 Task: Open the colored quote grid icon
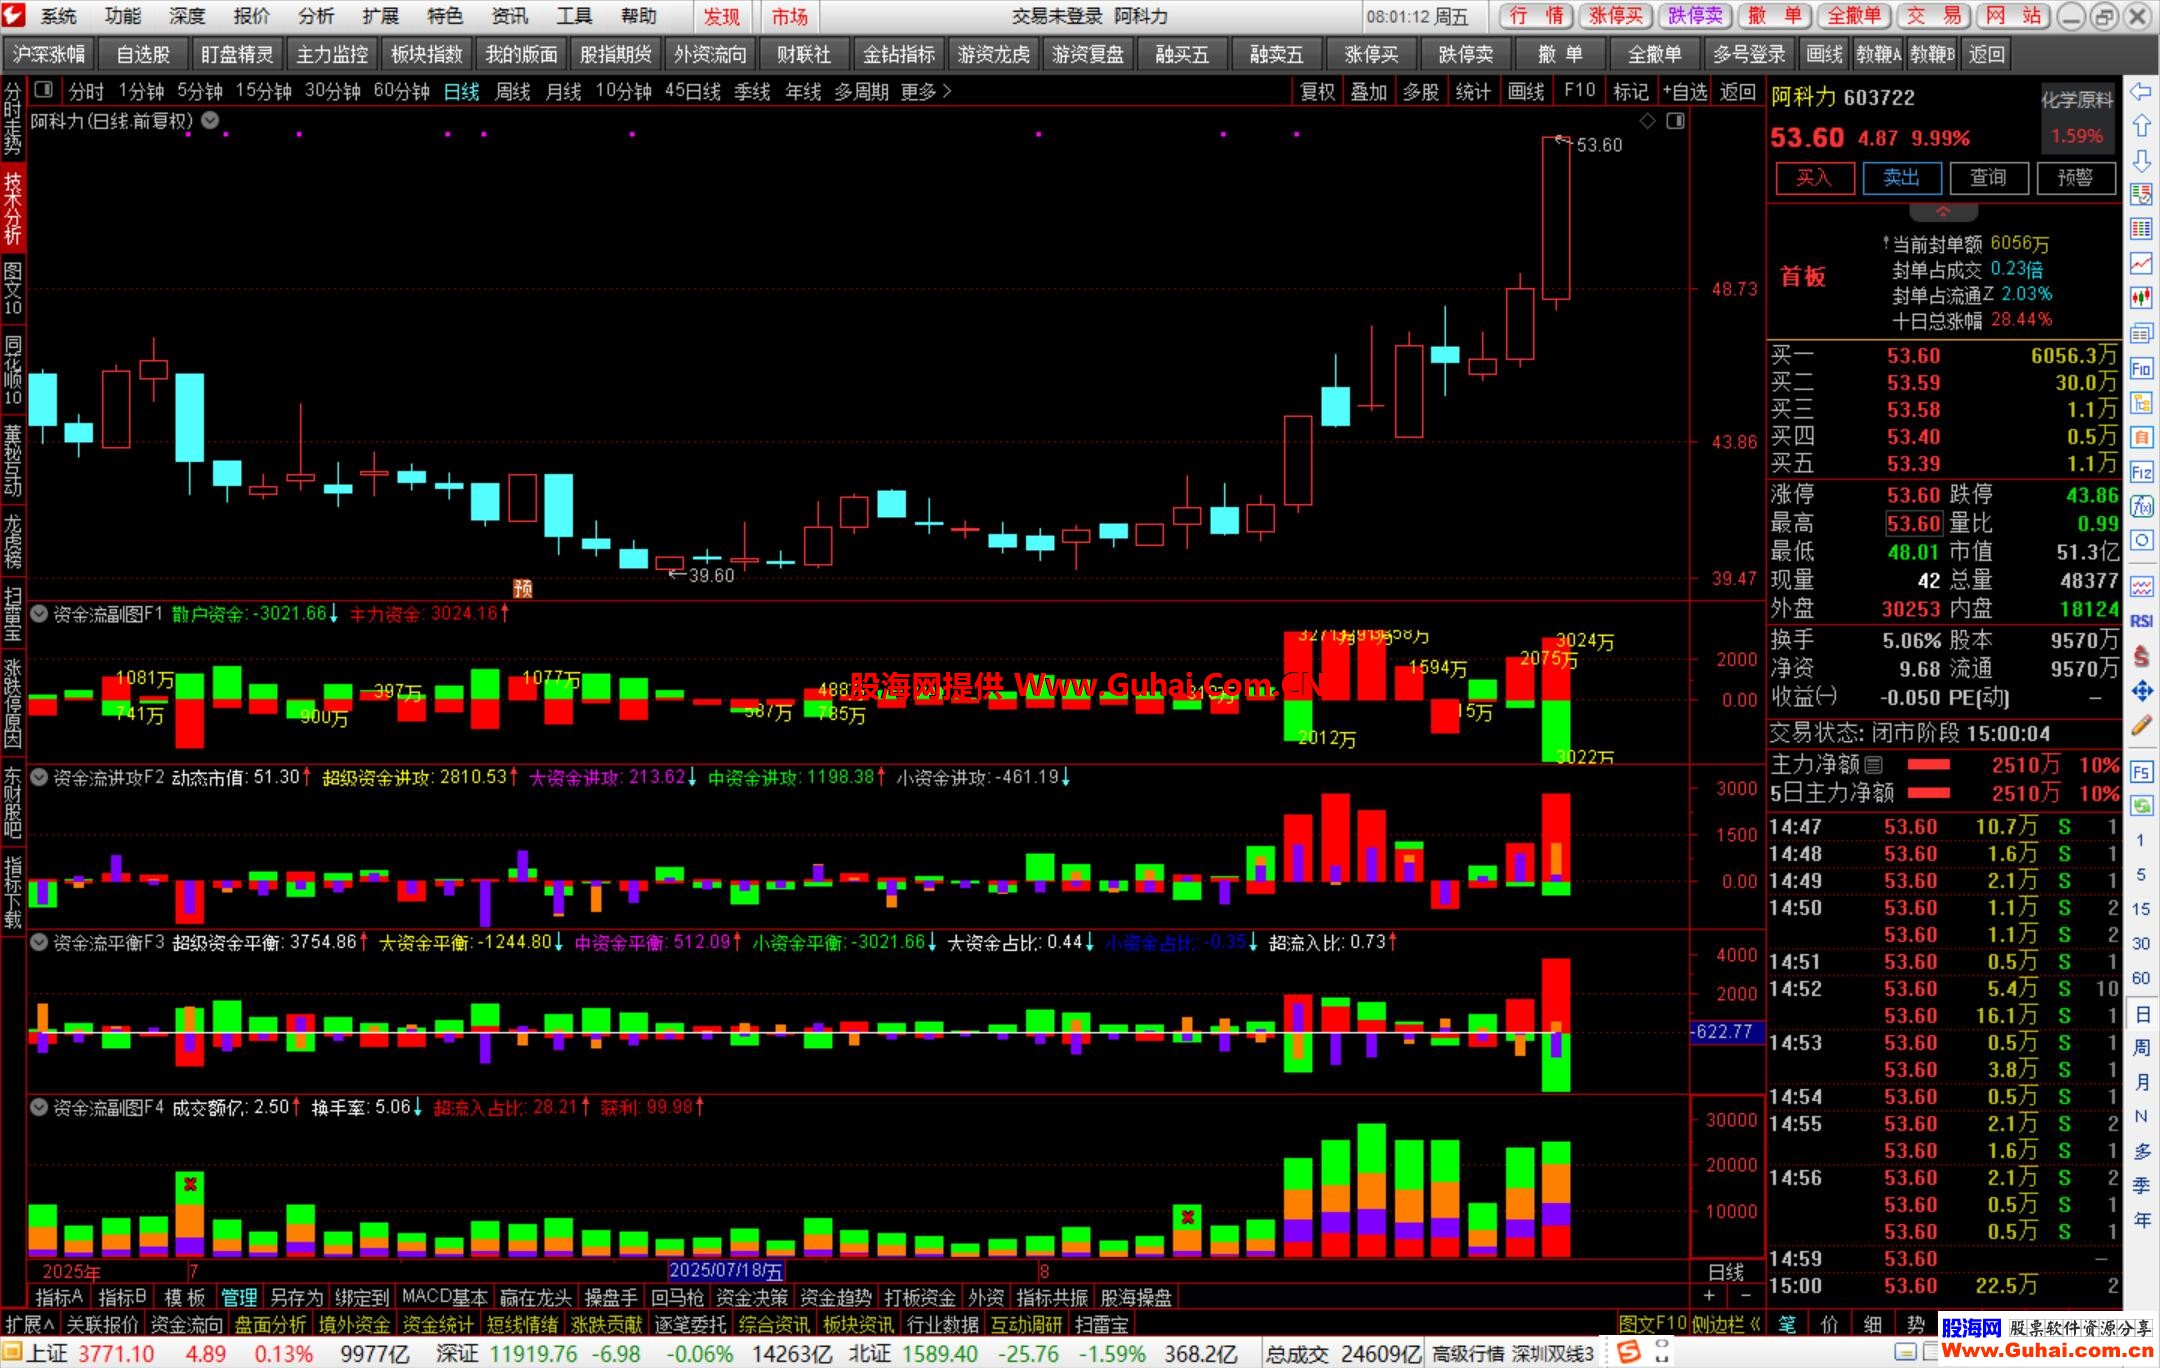point(2141,228)
